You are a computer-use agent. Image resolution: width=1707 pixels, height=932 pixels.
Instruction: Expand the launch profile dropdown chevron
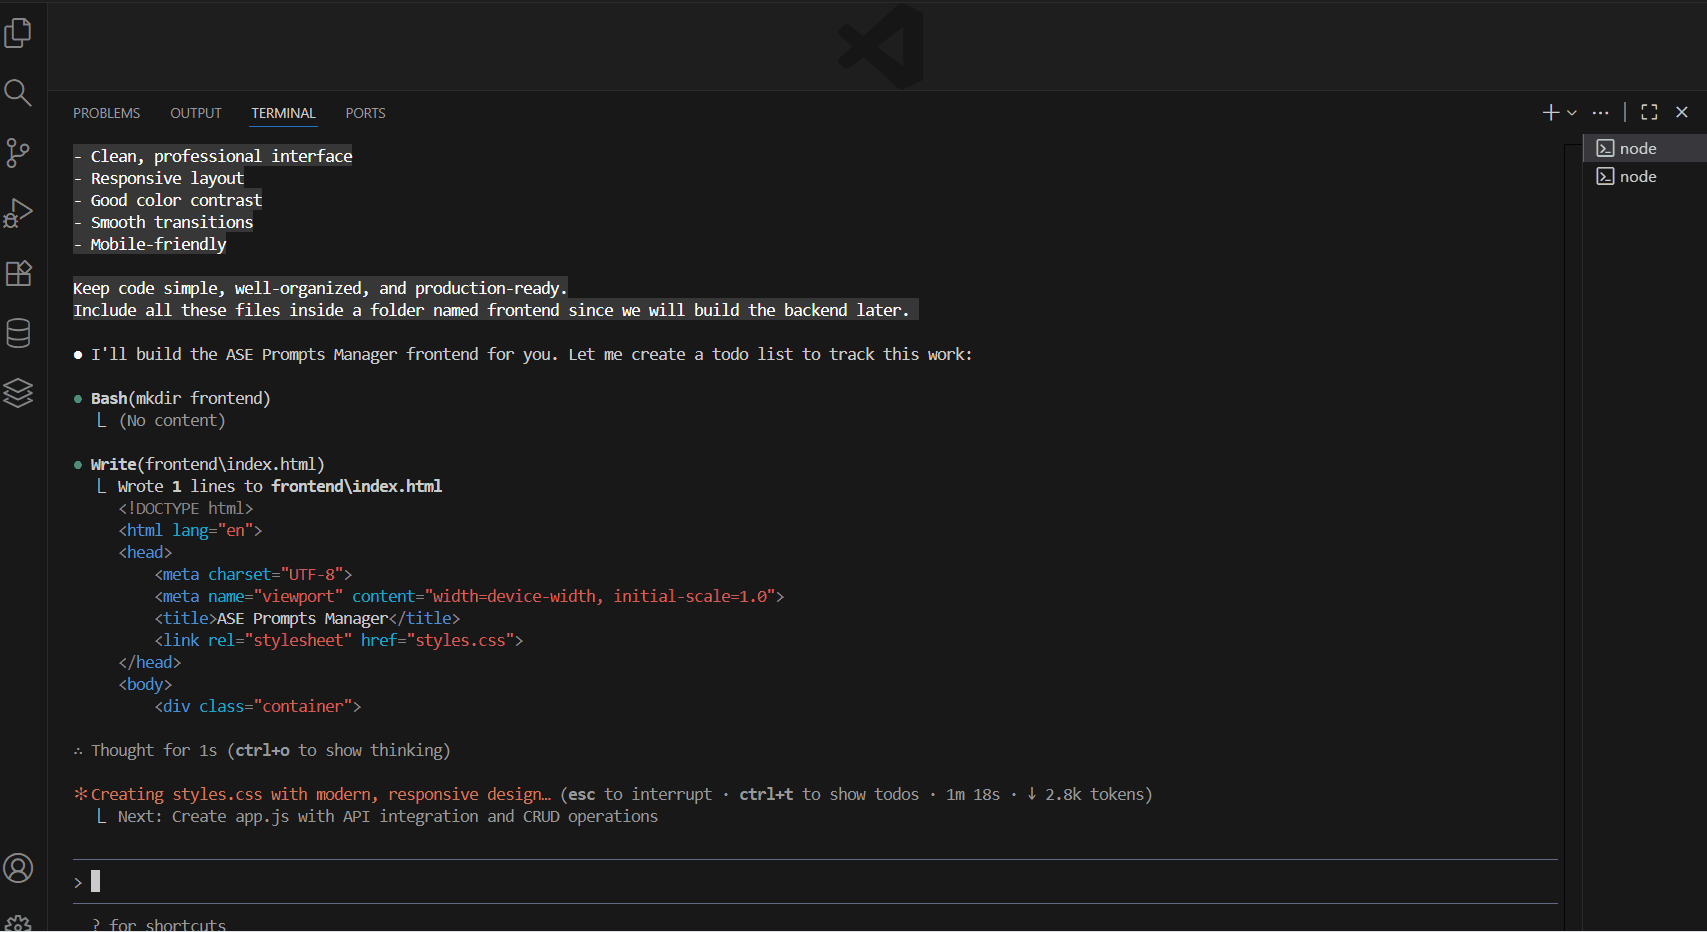pos(1572,113)
